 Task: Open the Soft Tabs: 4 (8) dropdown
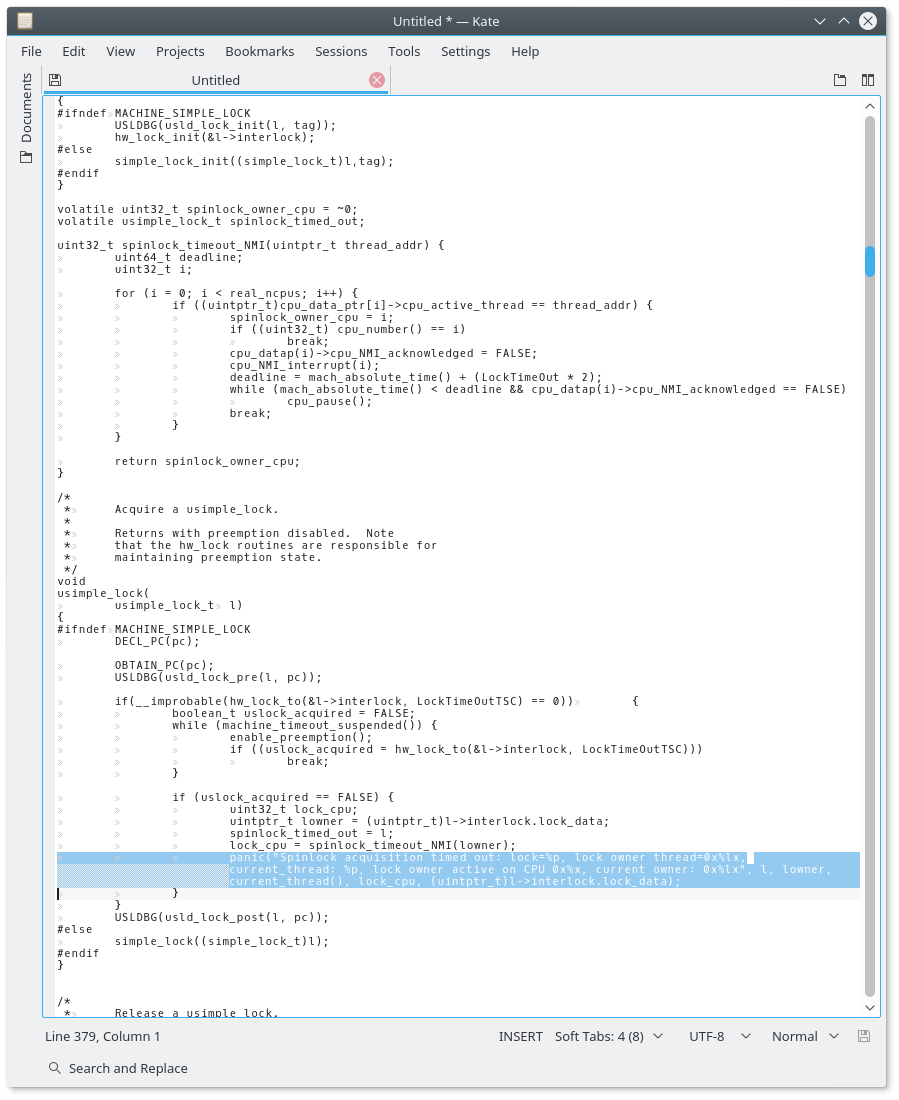(608, 1036)
